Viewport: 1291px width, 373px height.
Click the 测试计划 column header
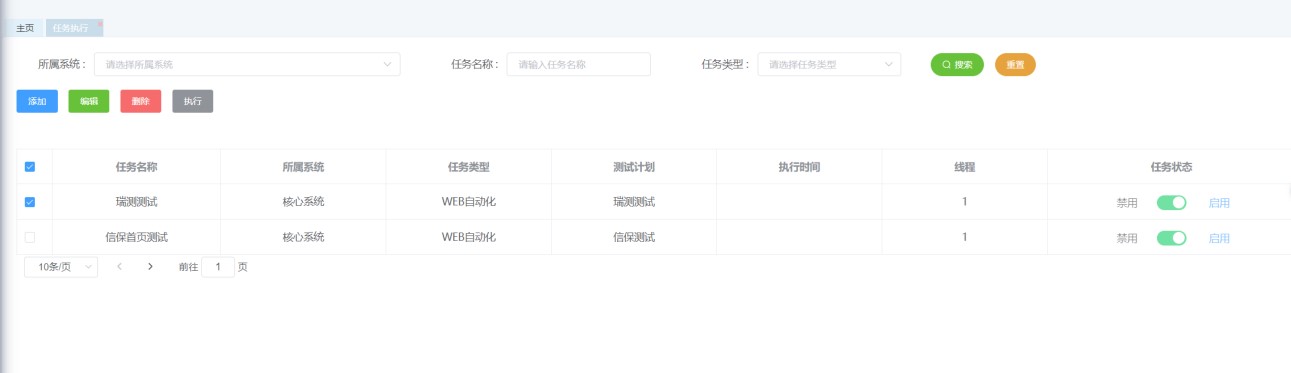tap(634, 167)
